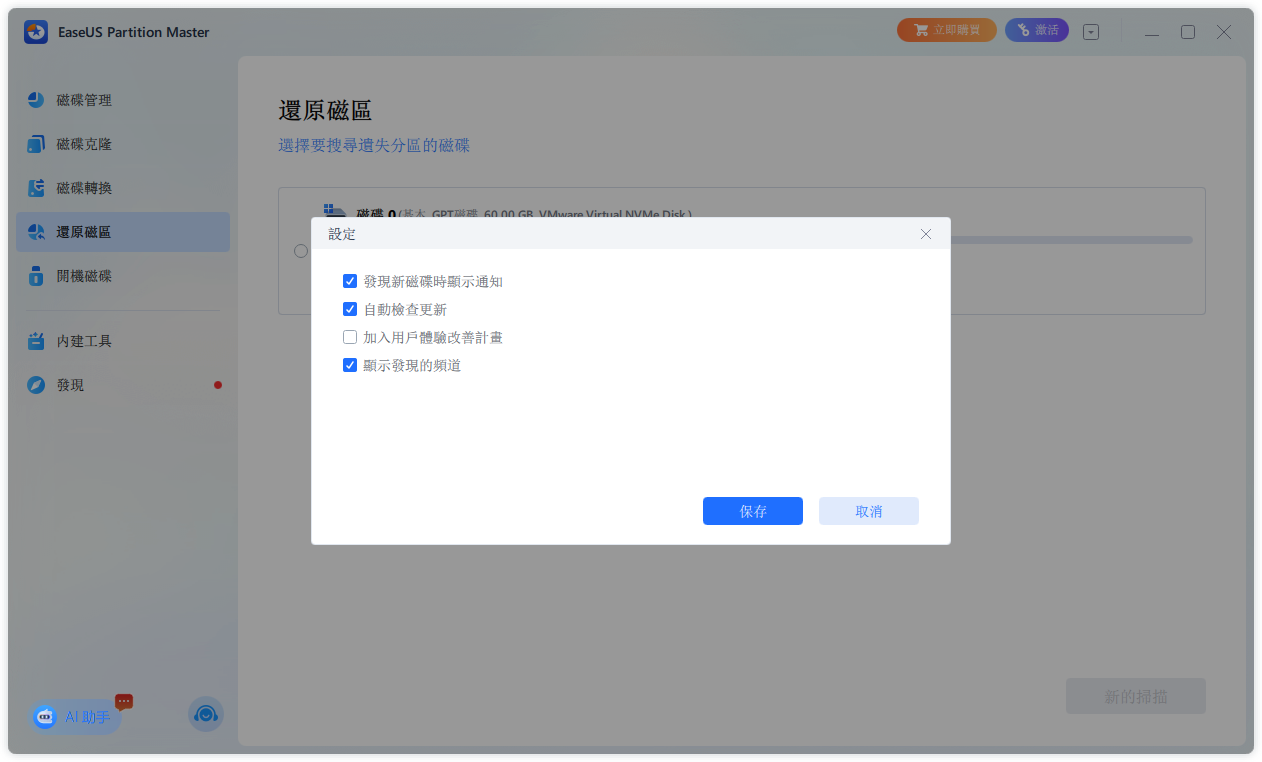
Task: Click the 發現 compass icon in sidebar
Action: point(36,384)
